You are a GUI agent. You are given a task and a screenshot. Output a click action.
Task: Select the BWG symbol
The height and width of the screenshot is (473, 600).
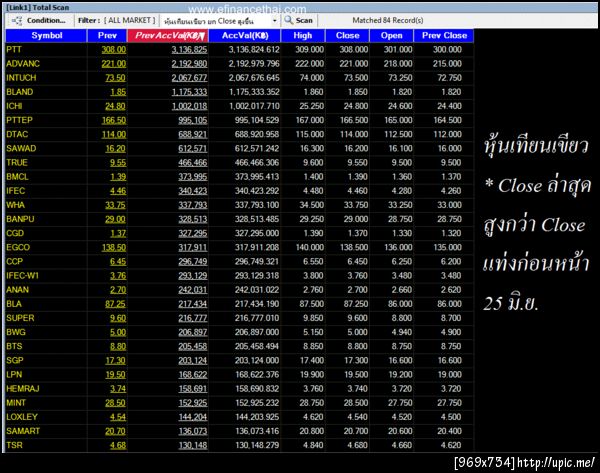(16, 333)
